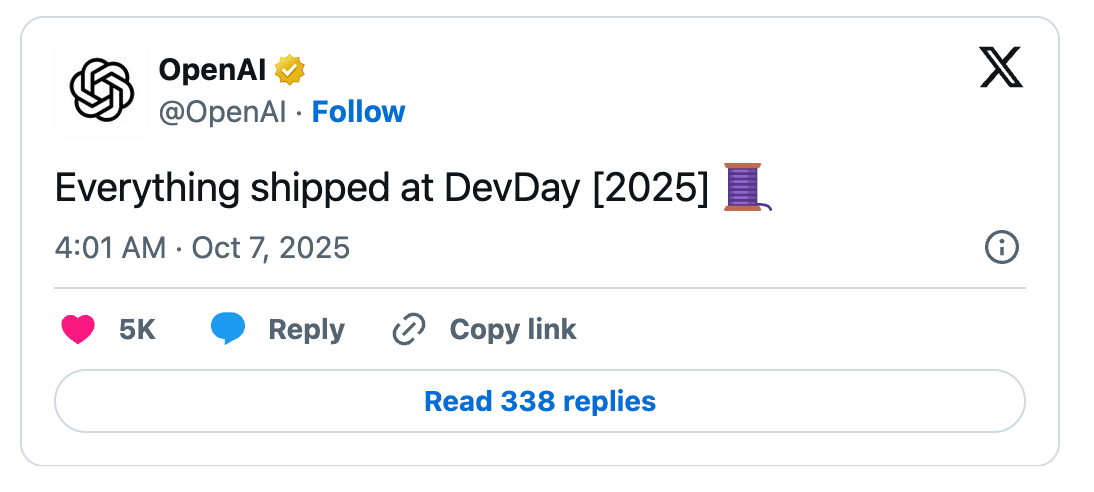This screenshot has width=1094, height=492.
Task: Click the 5K likes count
Action: coord(137,329)
